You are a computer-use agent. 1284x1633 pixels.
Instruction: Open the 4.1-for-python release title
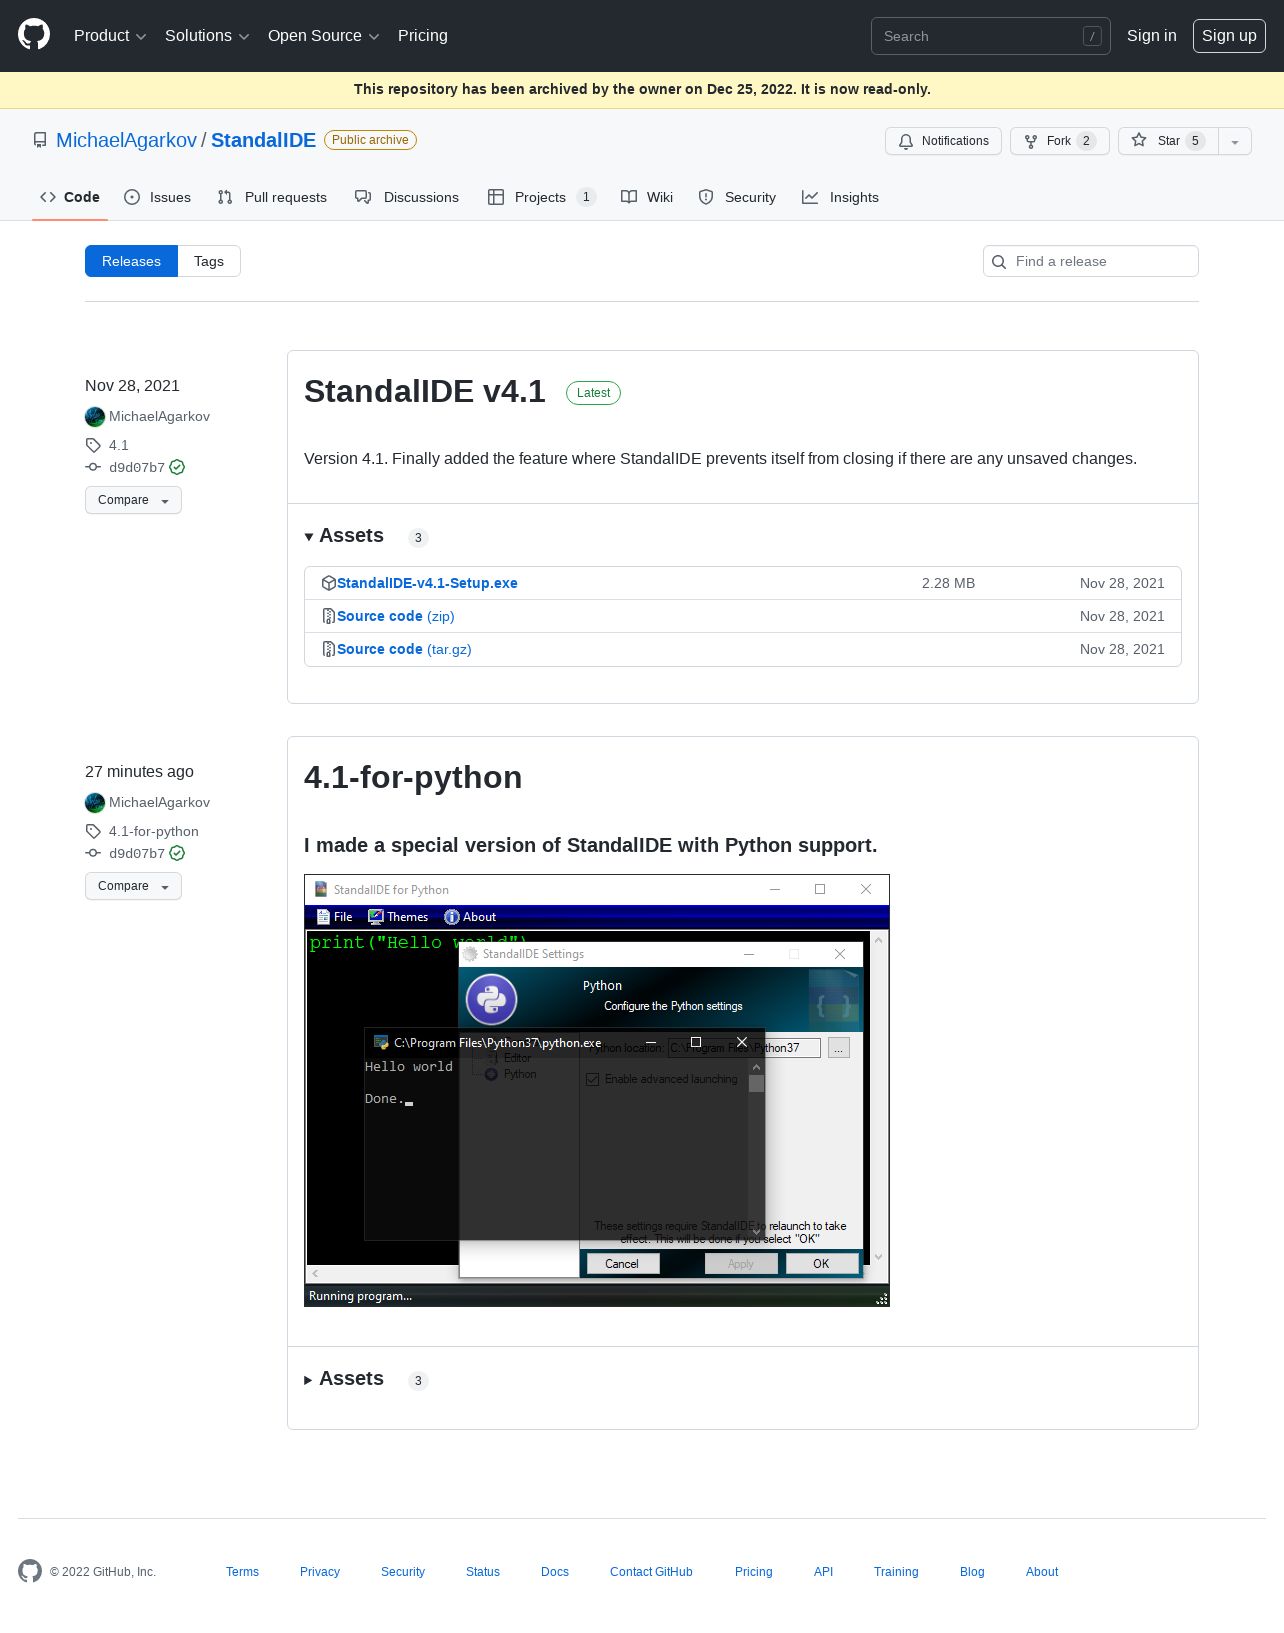[x=413, y=777]
